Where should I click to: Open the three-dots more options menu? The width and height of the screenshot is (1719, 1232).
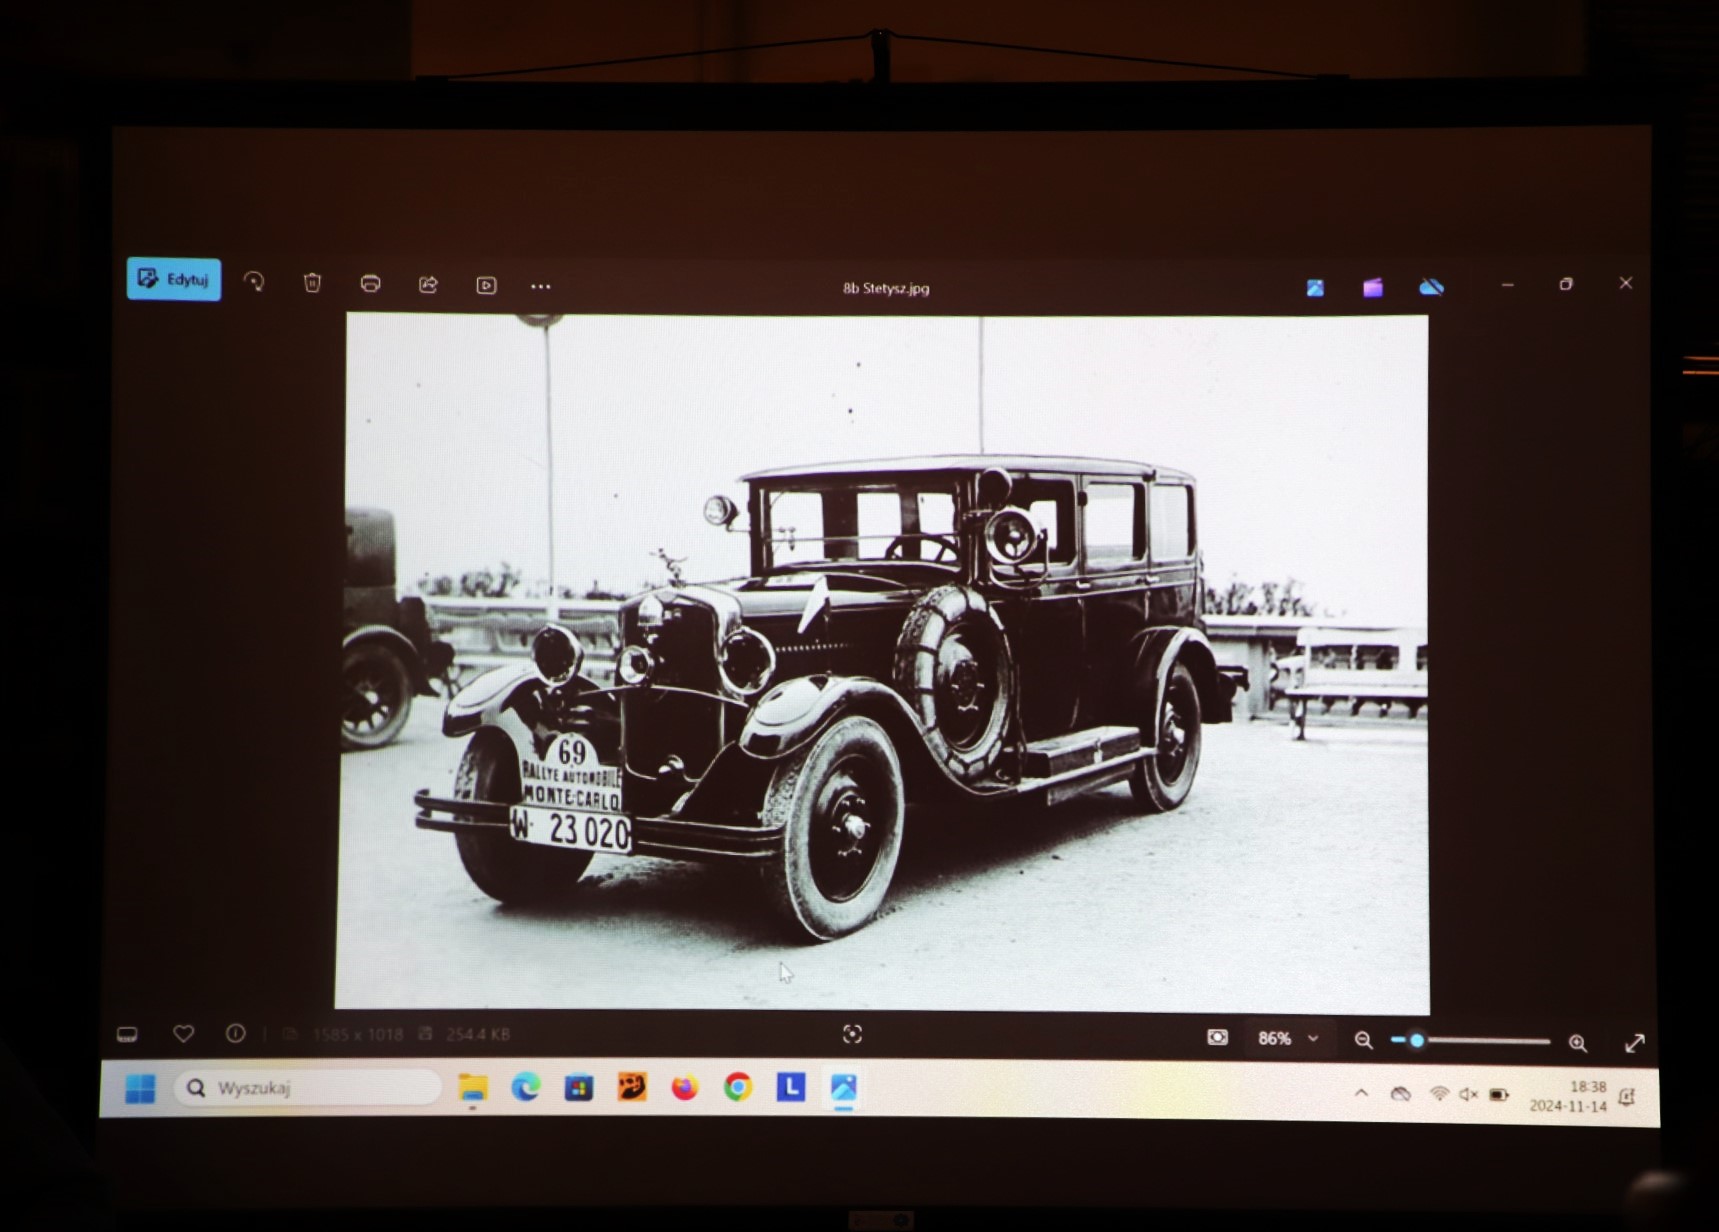(541, 287)
